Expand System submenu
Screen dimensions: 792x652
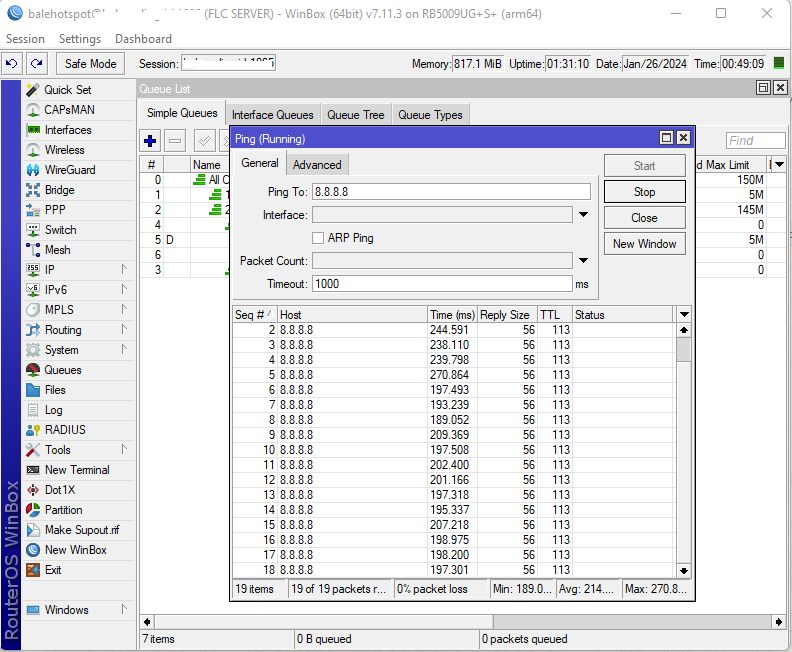(124, 349)
